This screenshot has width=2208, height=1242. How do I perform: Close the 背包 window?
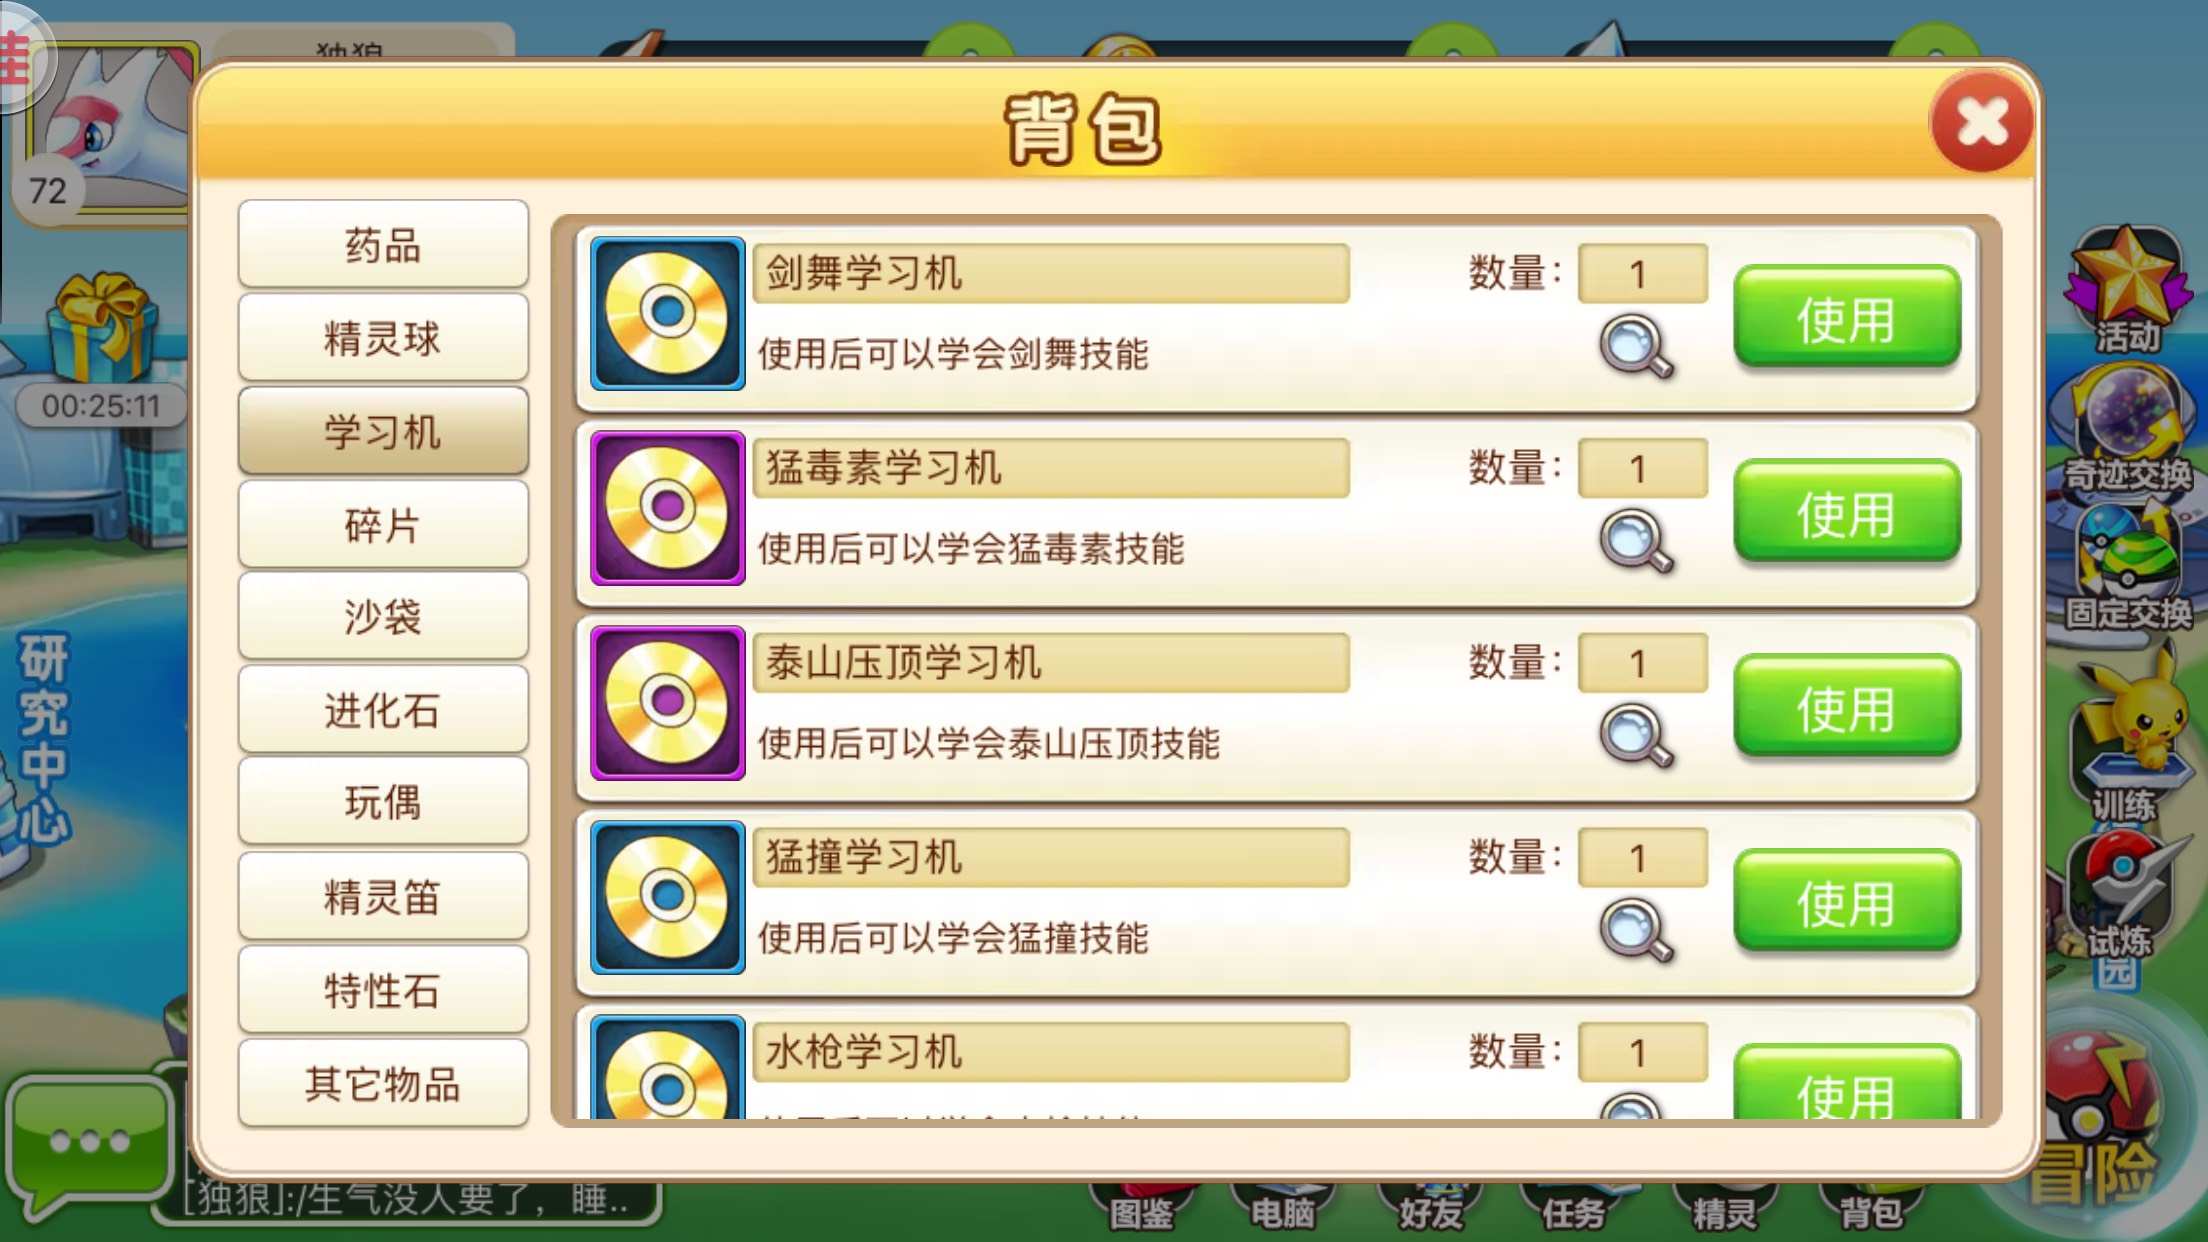(1981, 122)
